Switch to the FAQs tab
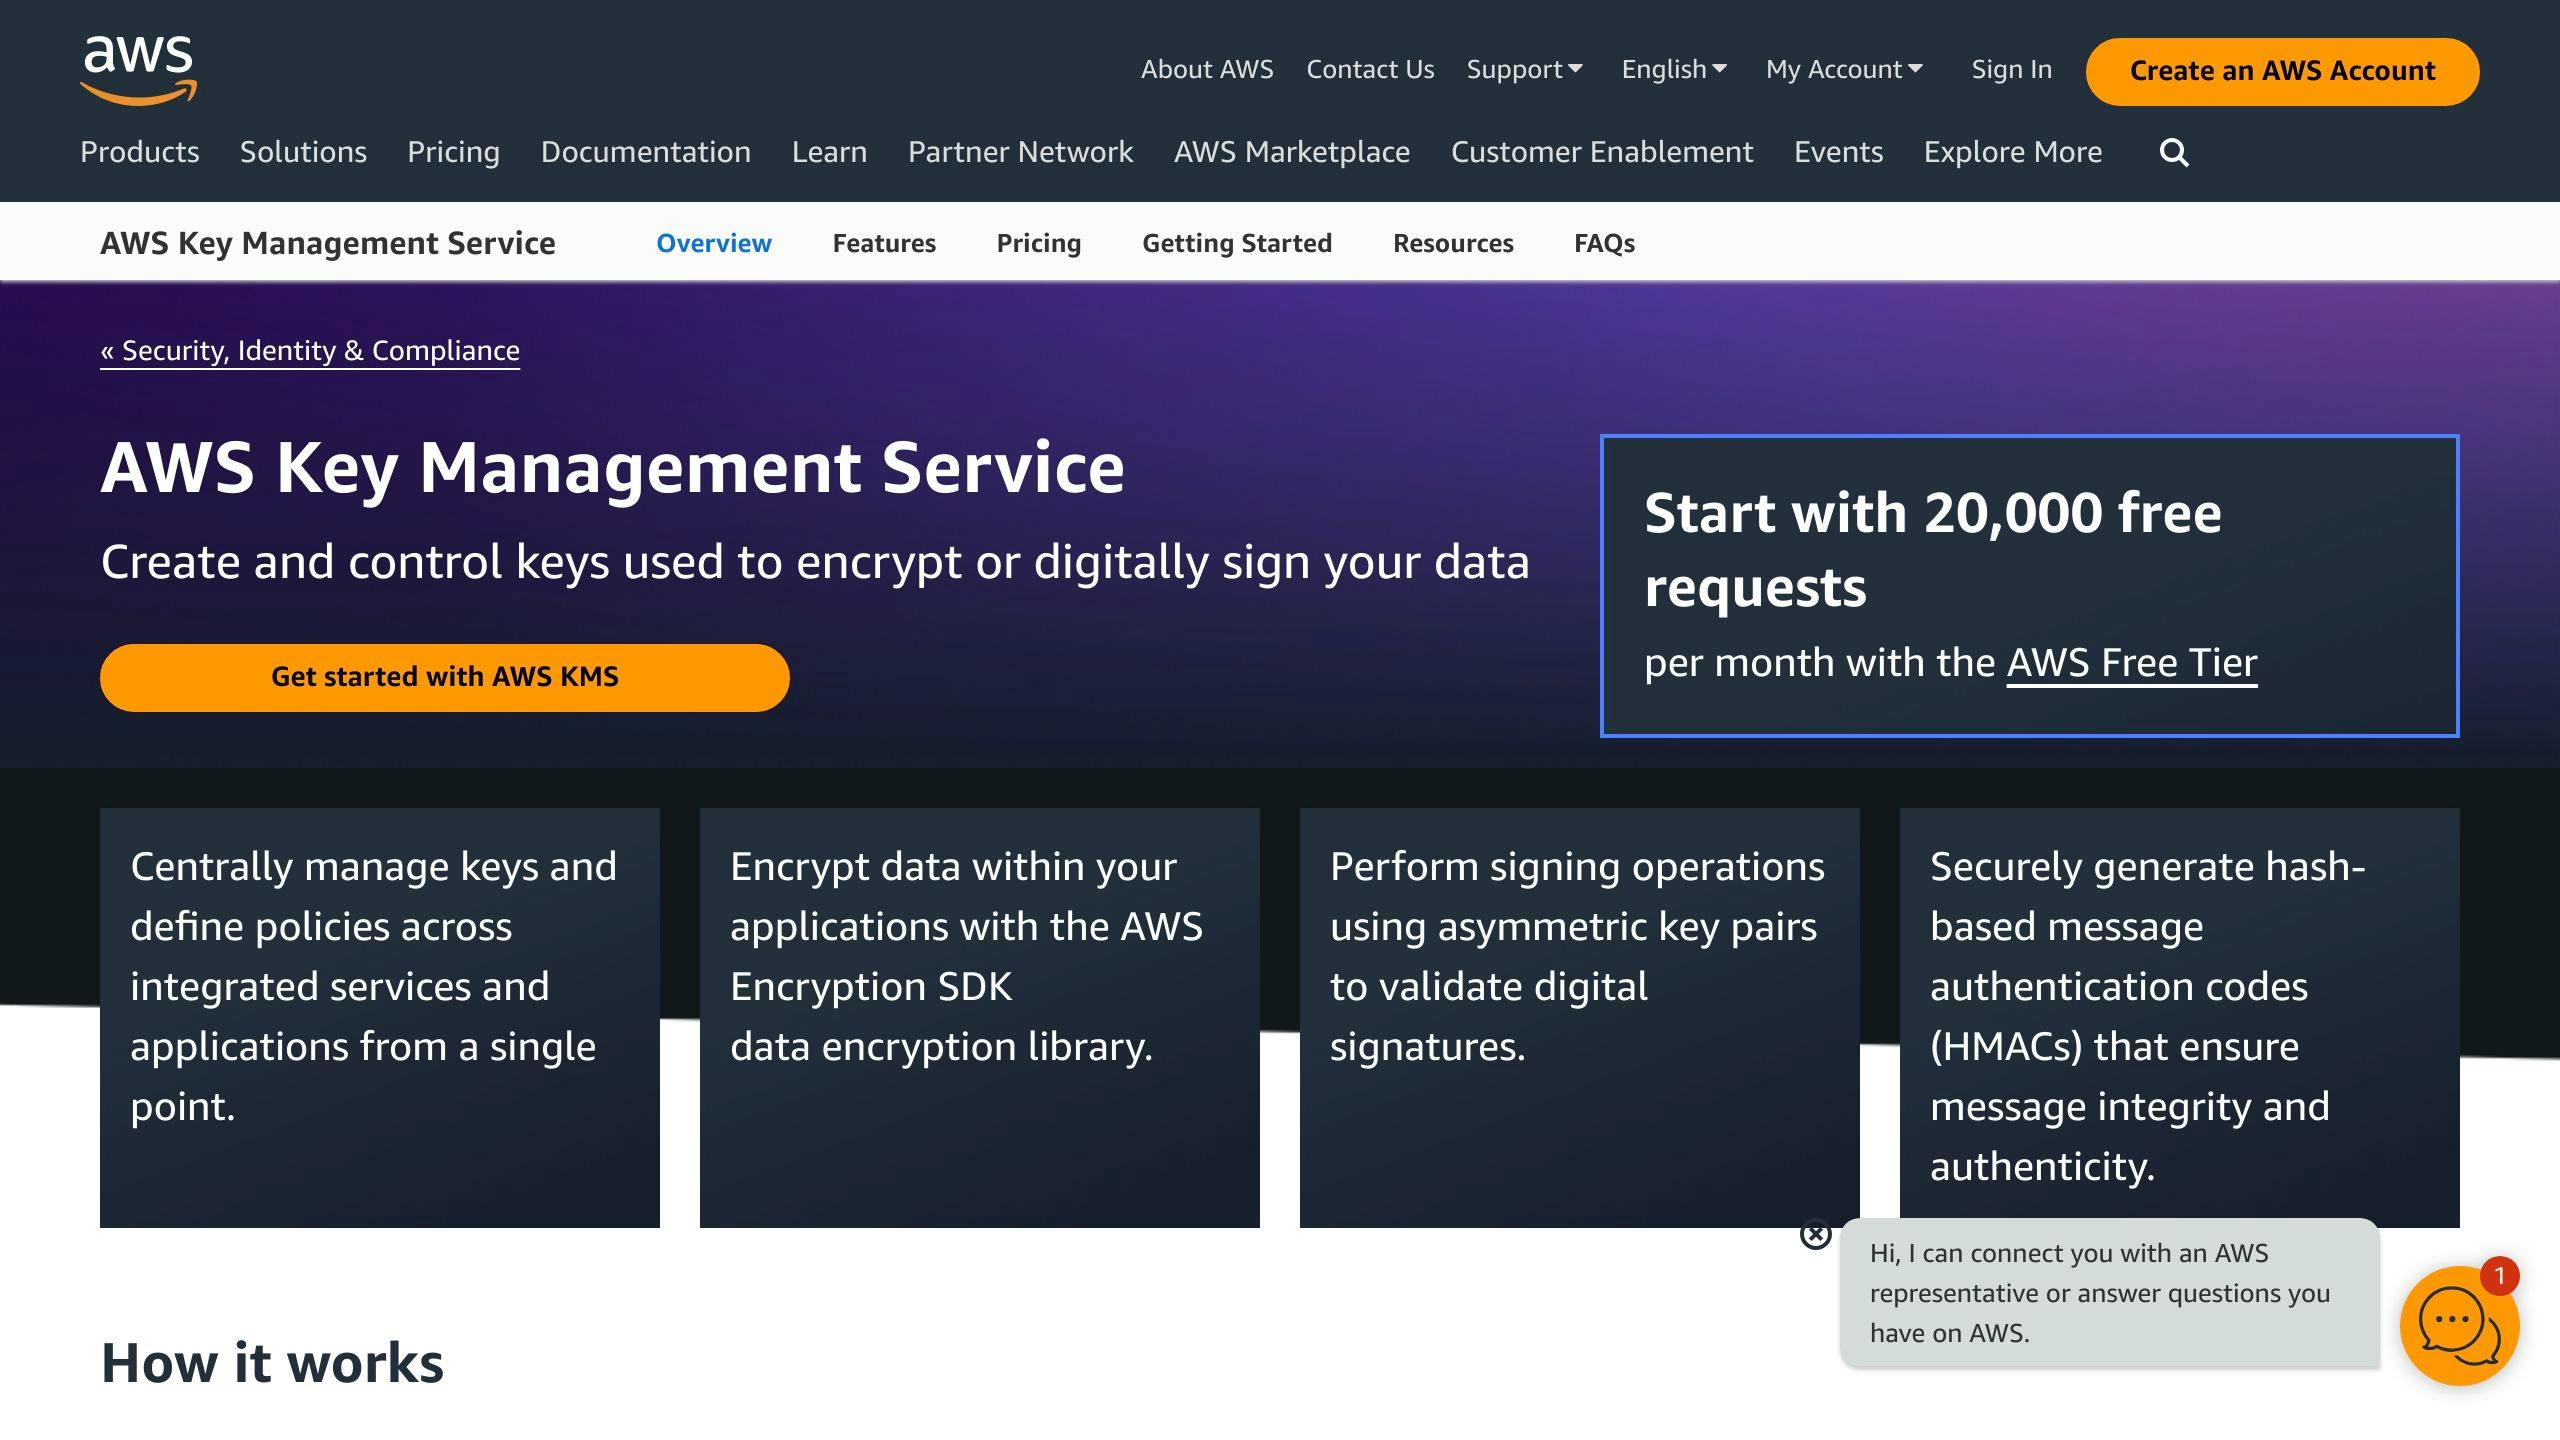Image resolution: width=2560 pixels, height=1440 pixels. click(x=1604, y=243)
